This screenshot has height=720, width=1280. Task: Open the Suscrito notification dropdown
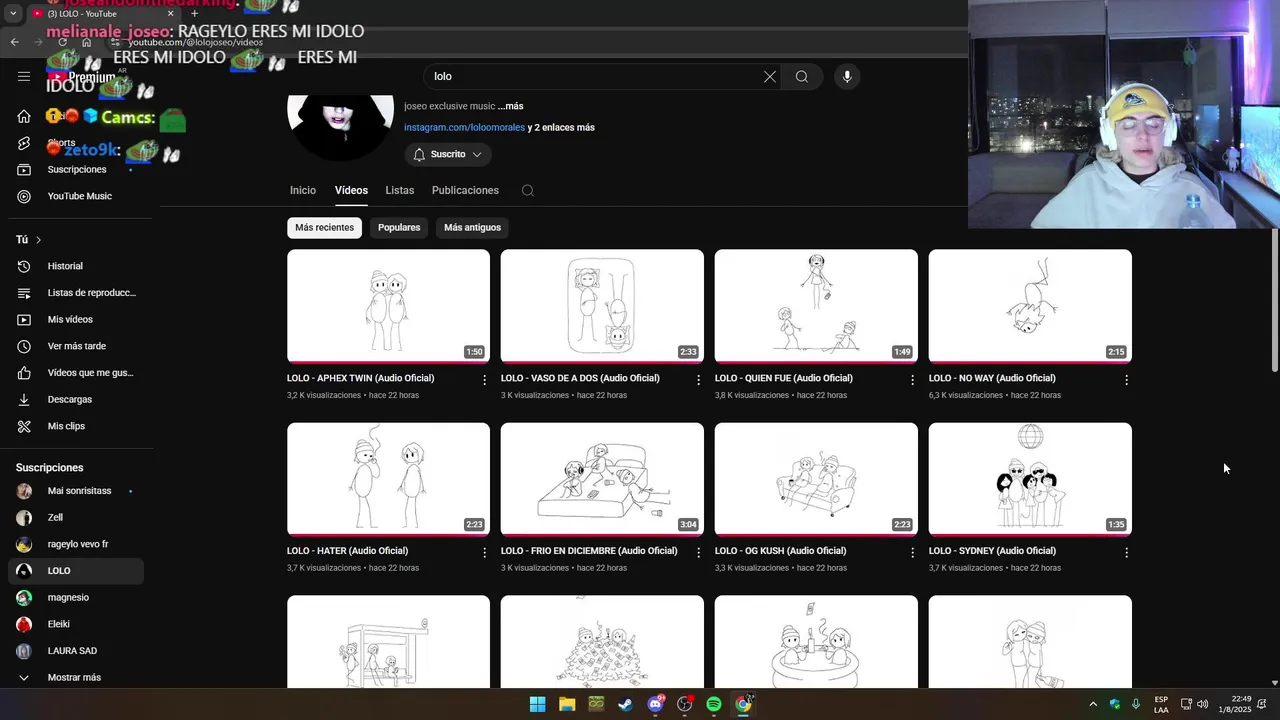tap(448, 154)
